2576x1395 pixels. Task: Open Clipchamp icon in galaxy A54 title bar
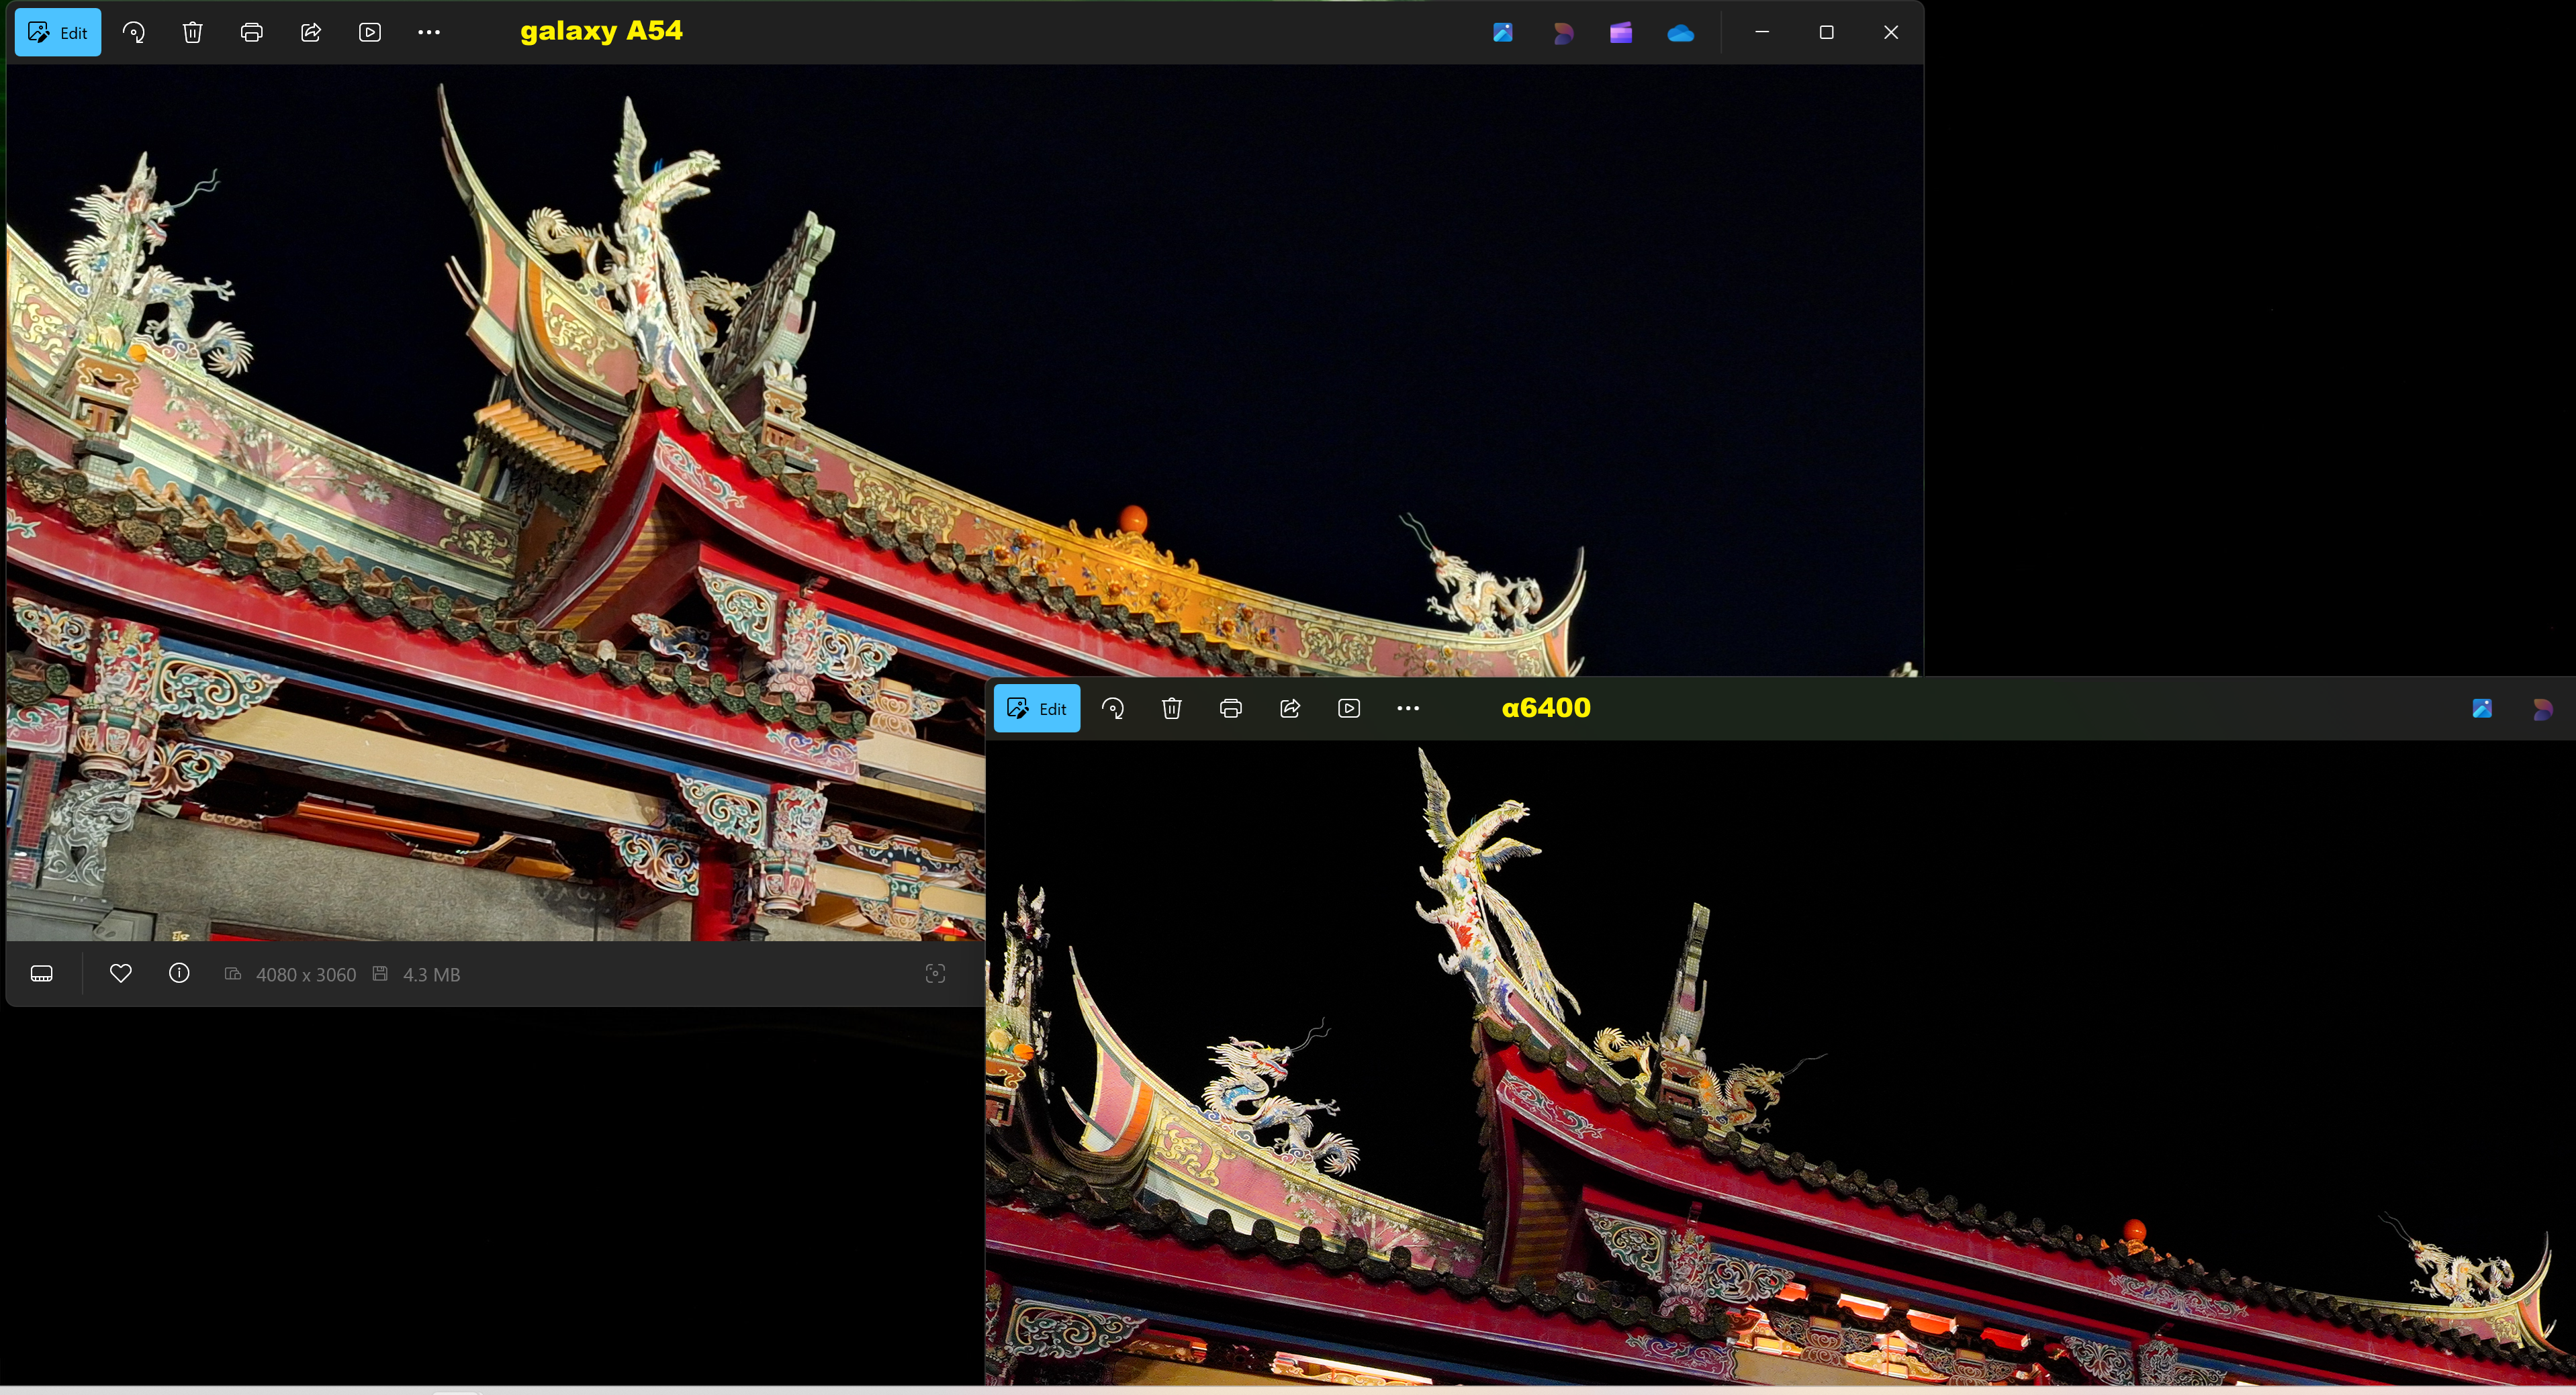[1621, 33]
